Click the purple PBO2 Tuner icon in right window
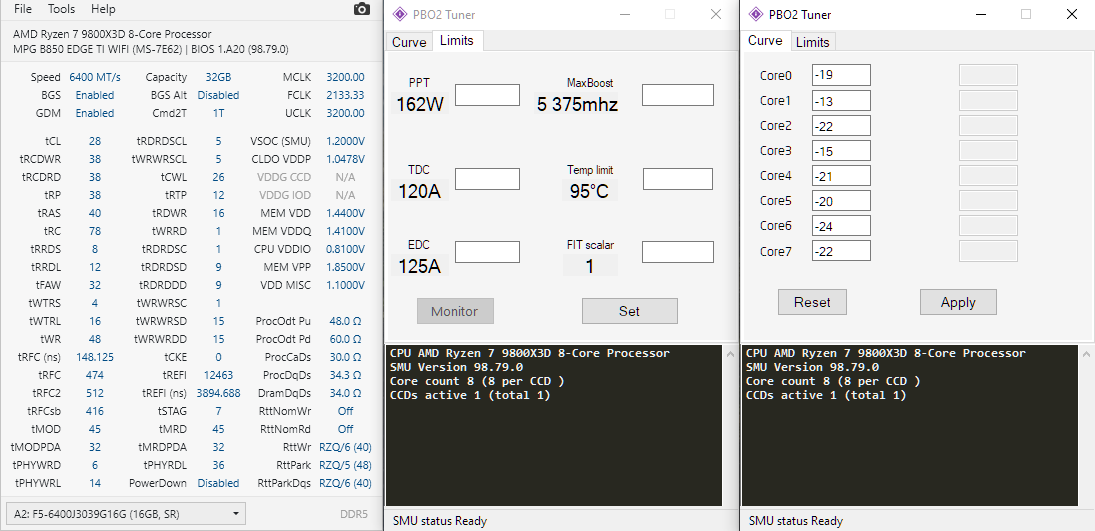1095x531 pixels. (755, 14)
